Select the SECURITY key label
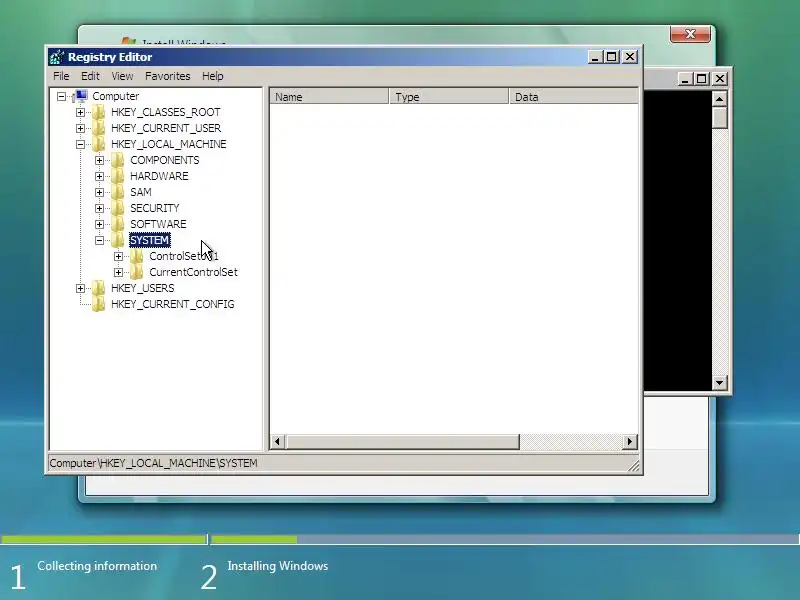This screenshot has height=600, width=800. (155, 208)
